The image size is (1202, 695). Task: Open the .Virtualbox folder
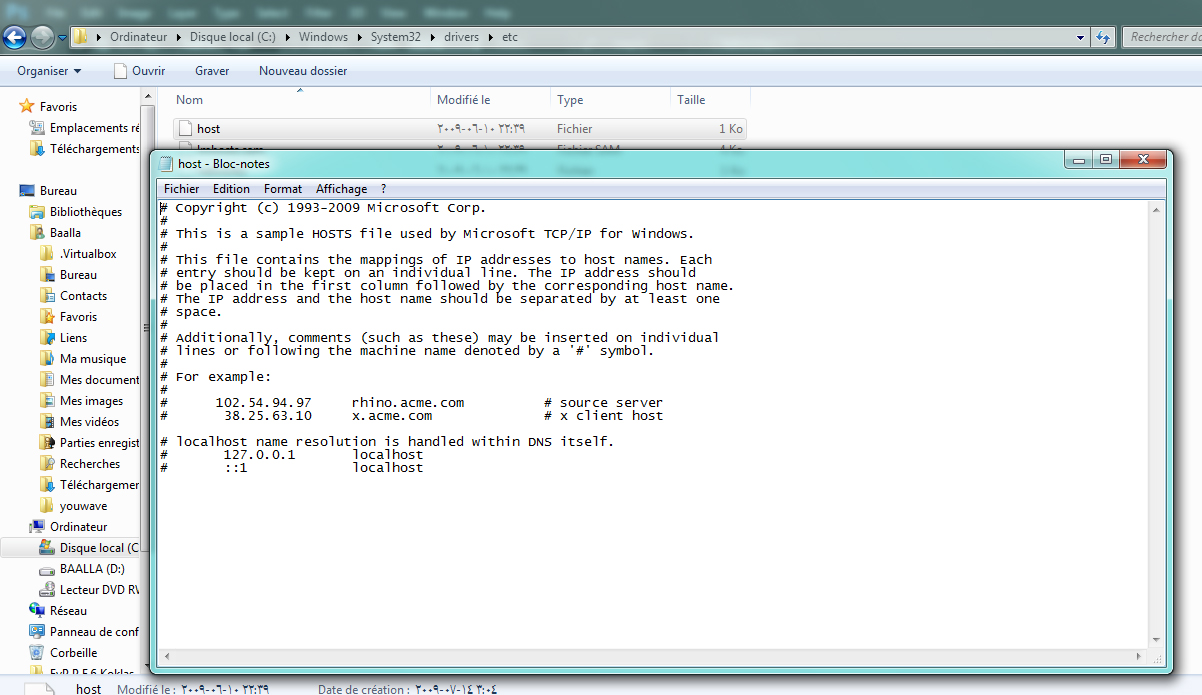79,254
